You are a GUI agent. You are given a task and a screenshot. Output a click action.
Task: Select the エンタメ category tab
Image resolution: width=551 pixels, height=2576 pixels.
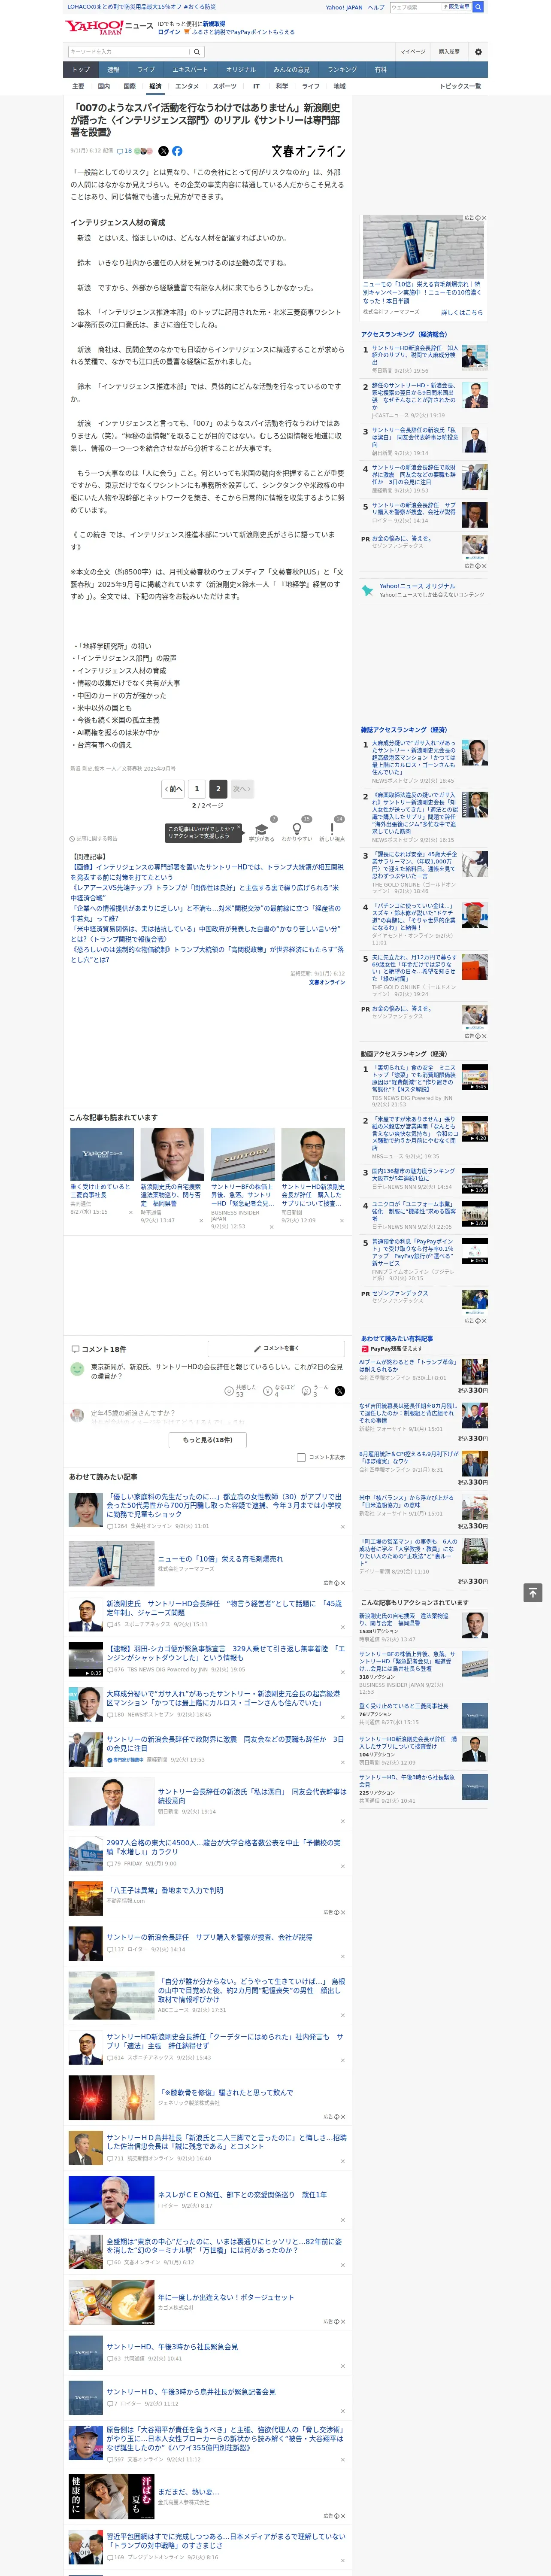coord(187,86)
